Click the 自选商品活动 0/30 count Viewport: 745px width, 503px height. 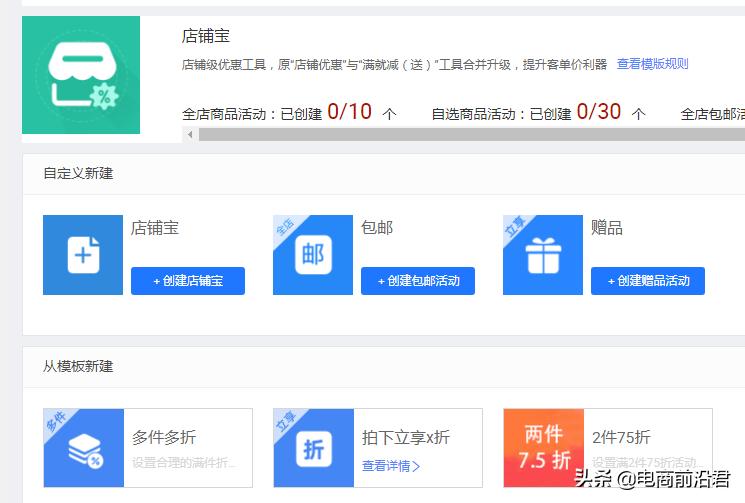[x=599, y=112]
